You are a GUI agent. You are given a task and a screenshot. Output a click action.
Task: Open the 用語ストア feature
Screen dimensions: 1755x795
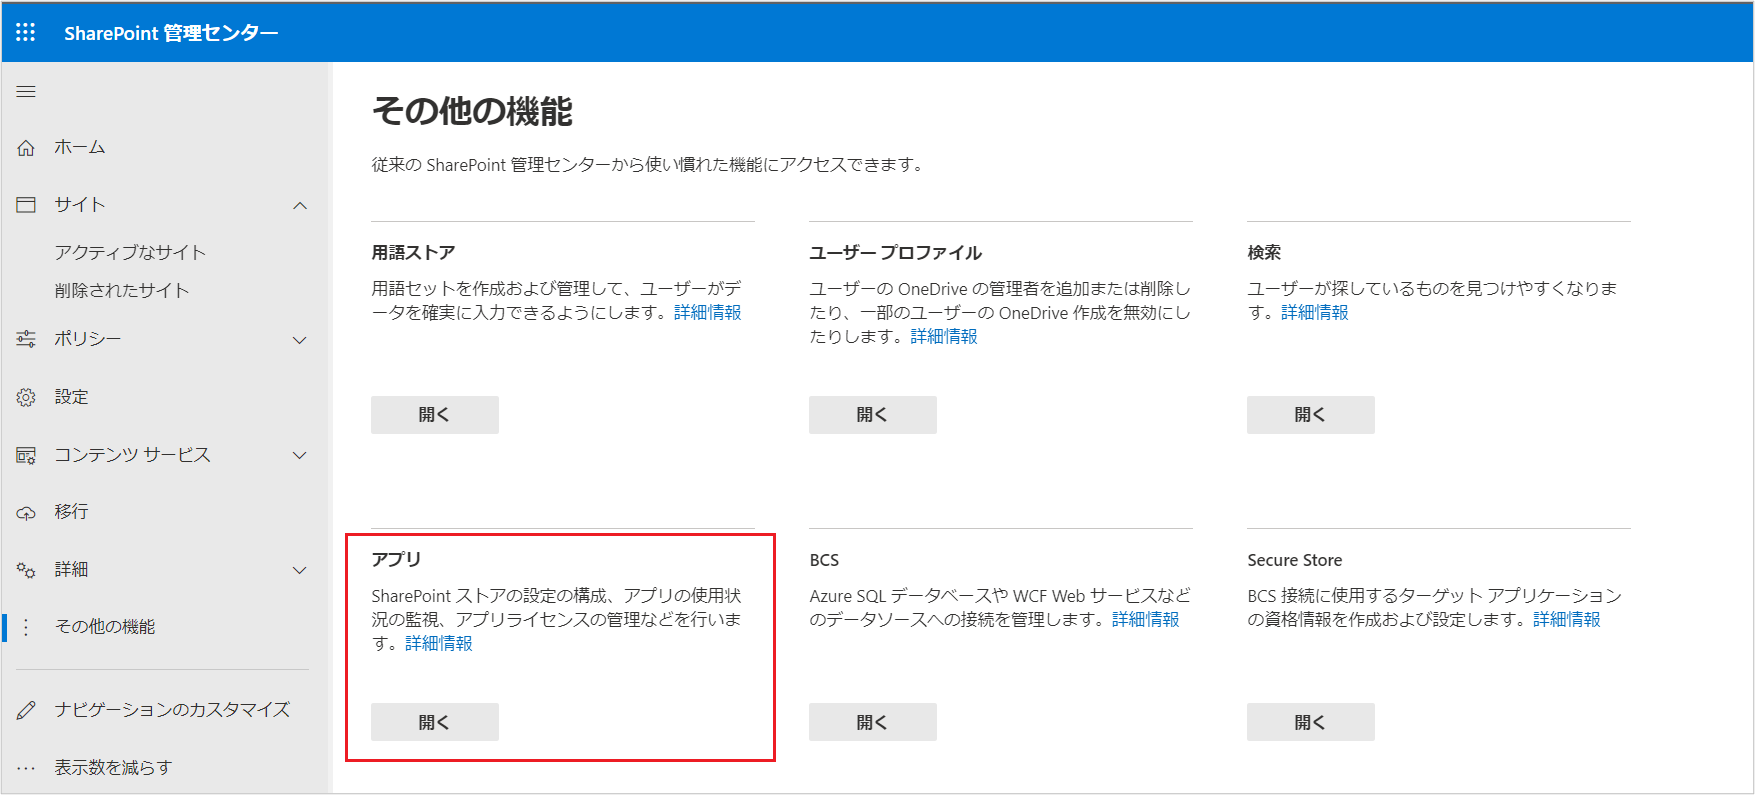(x=435, y=415)
